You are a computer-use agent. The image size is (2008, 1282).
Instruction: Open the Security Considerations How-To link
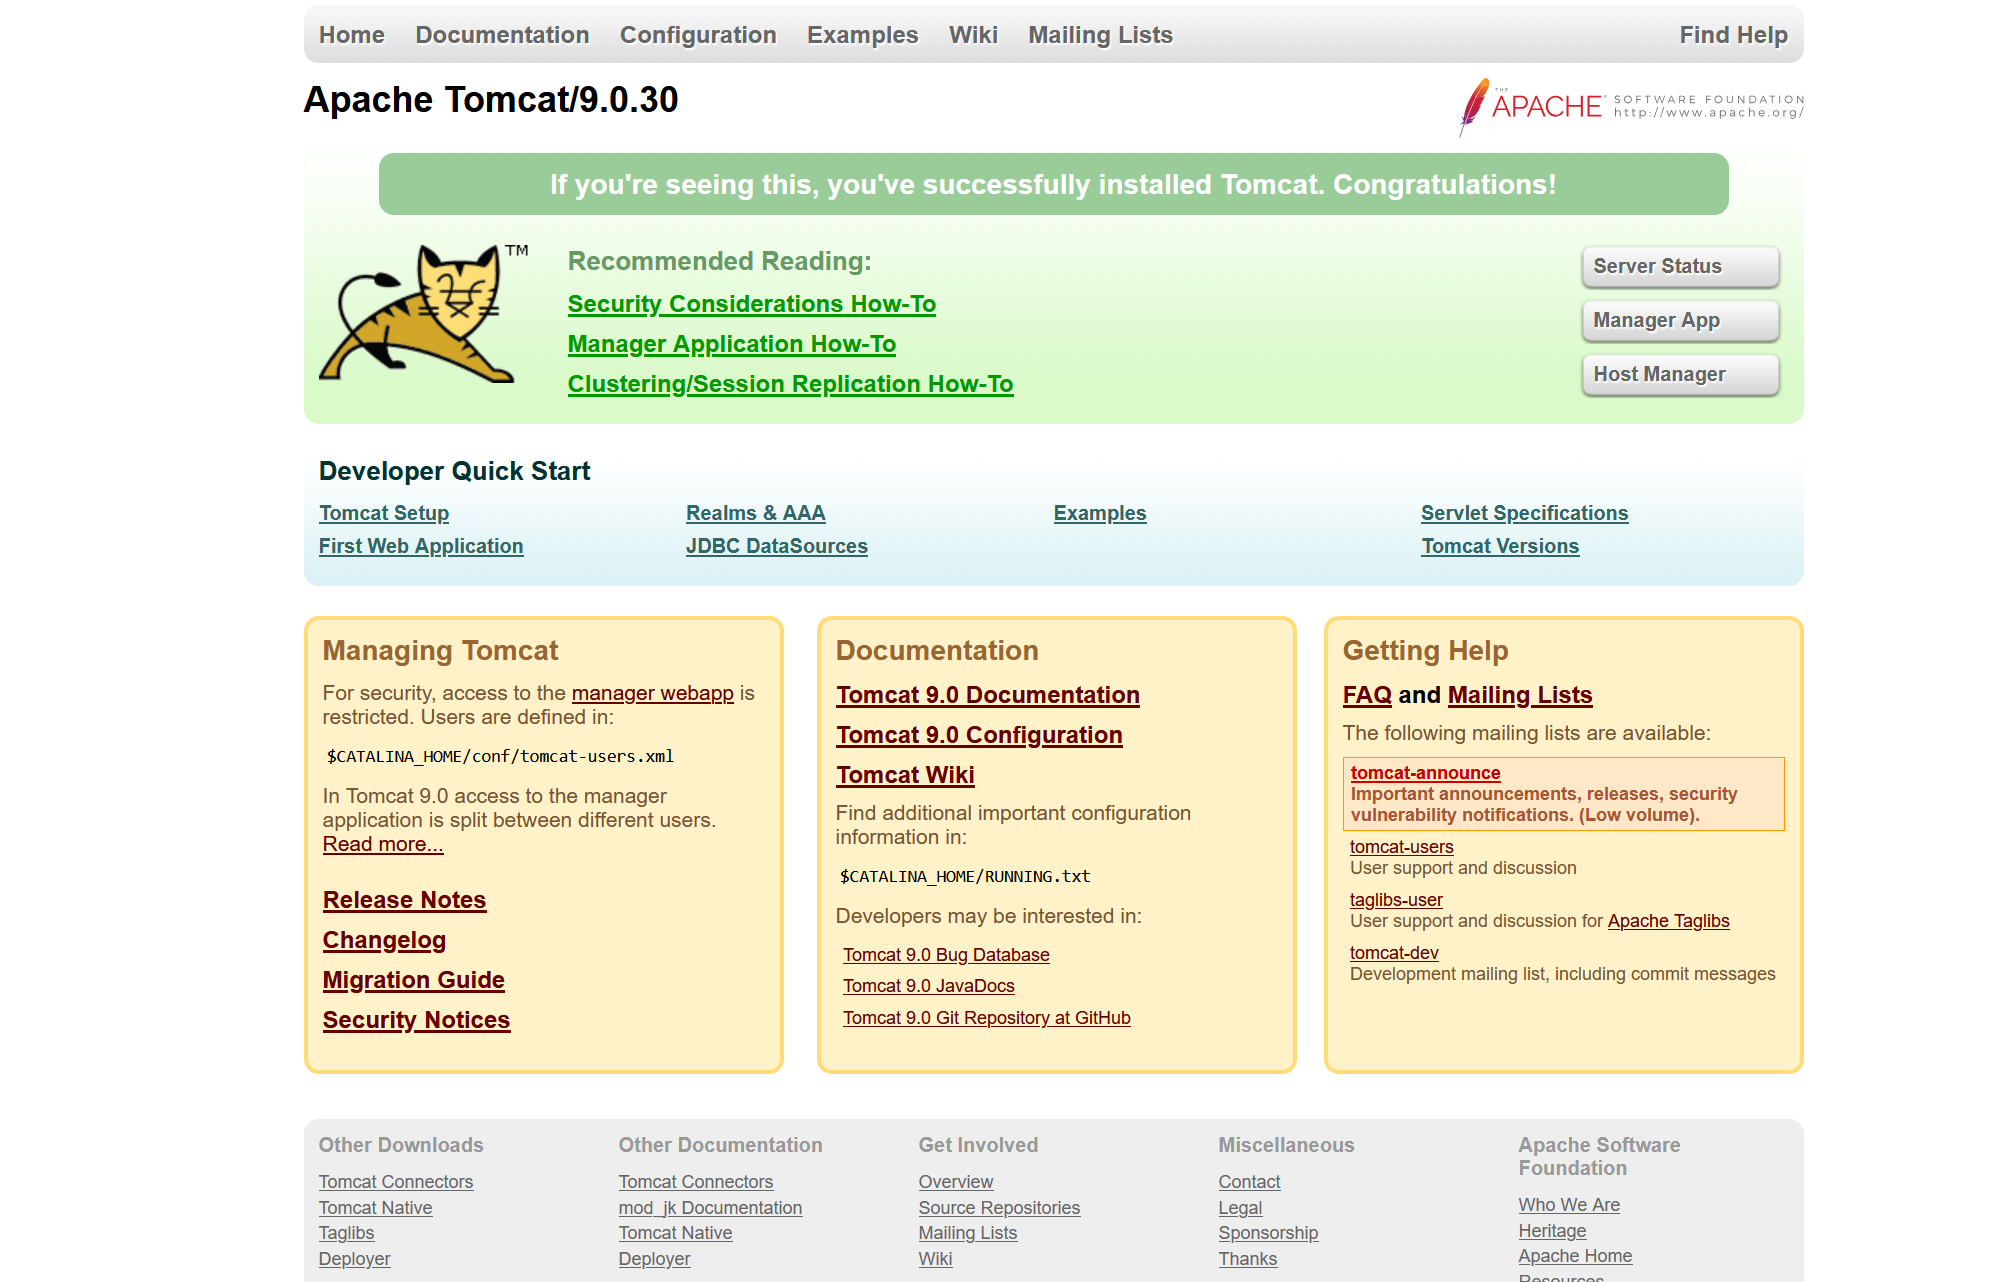pos(751,304)
